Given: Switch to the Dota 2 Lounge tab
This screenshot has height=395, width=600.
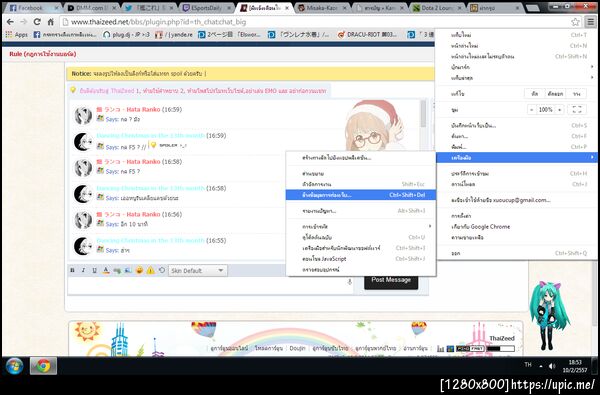Looking at the screenshot, I should [437, 7].
